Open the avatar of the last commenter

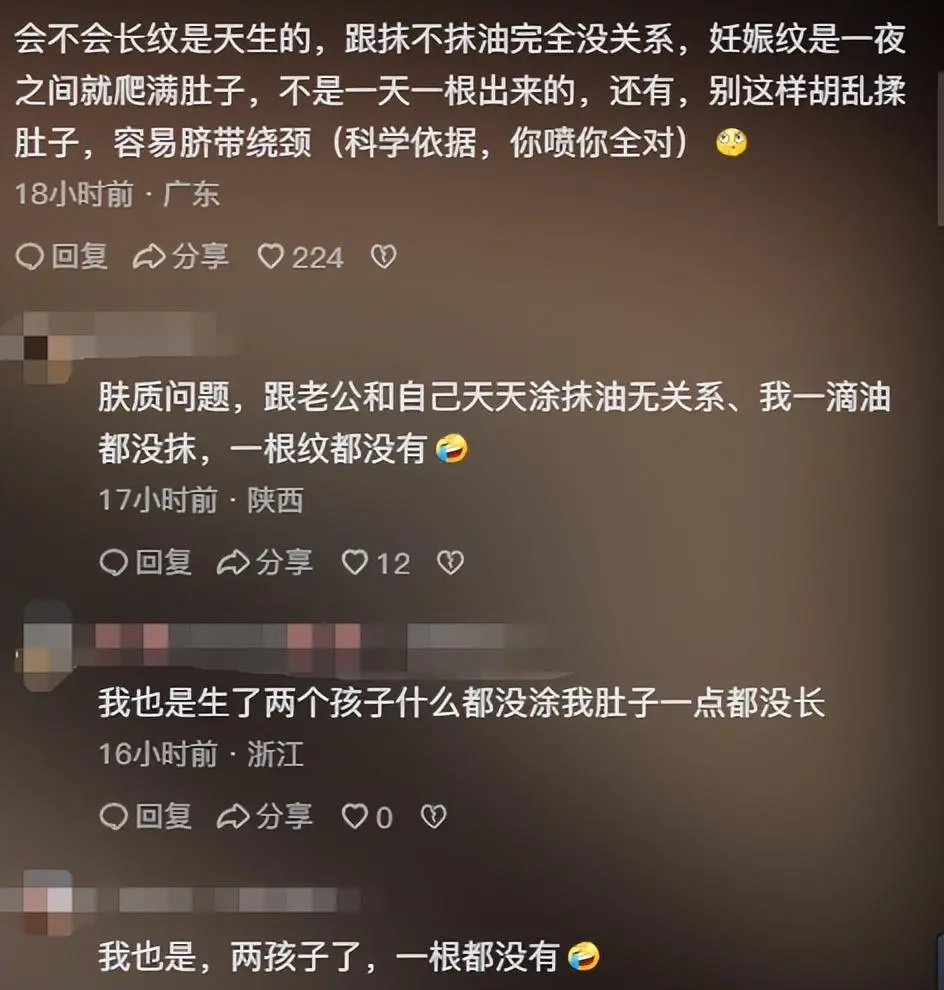click(x=48, y=902)
